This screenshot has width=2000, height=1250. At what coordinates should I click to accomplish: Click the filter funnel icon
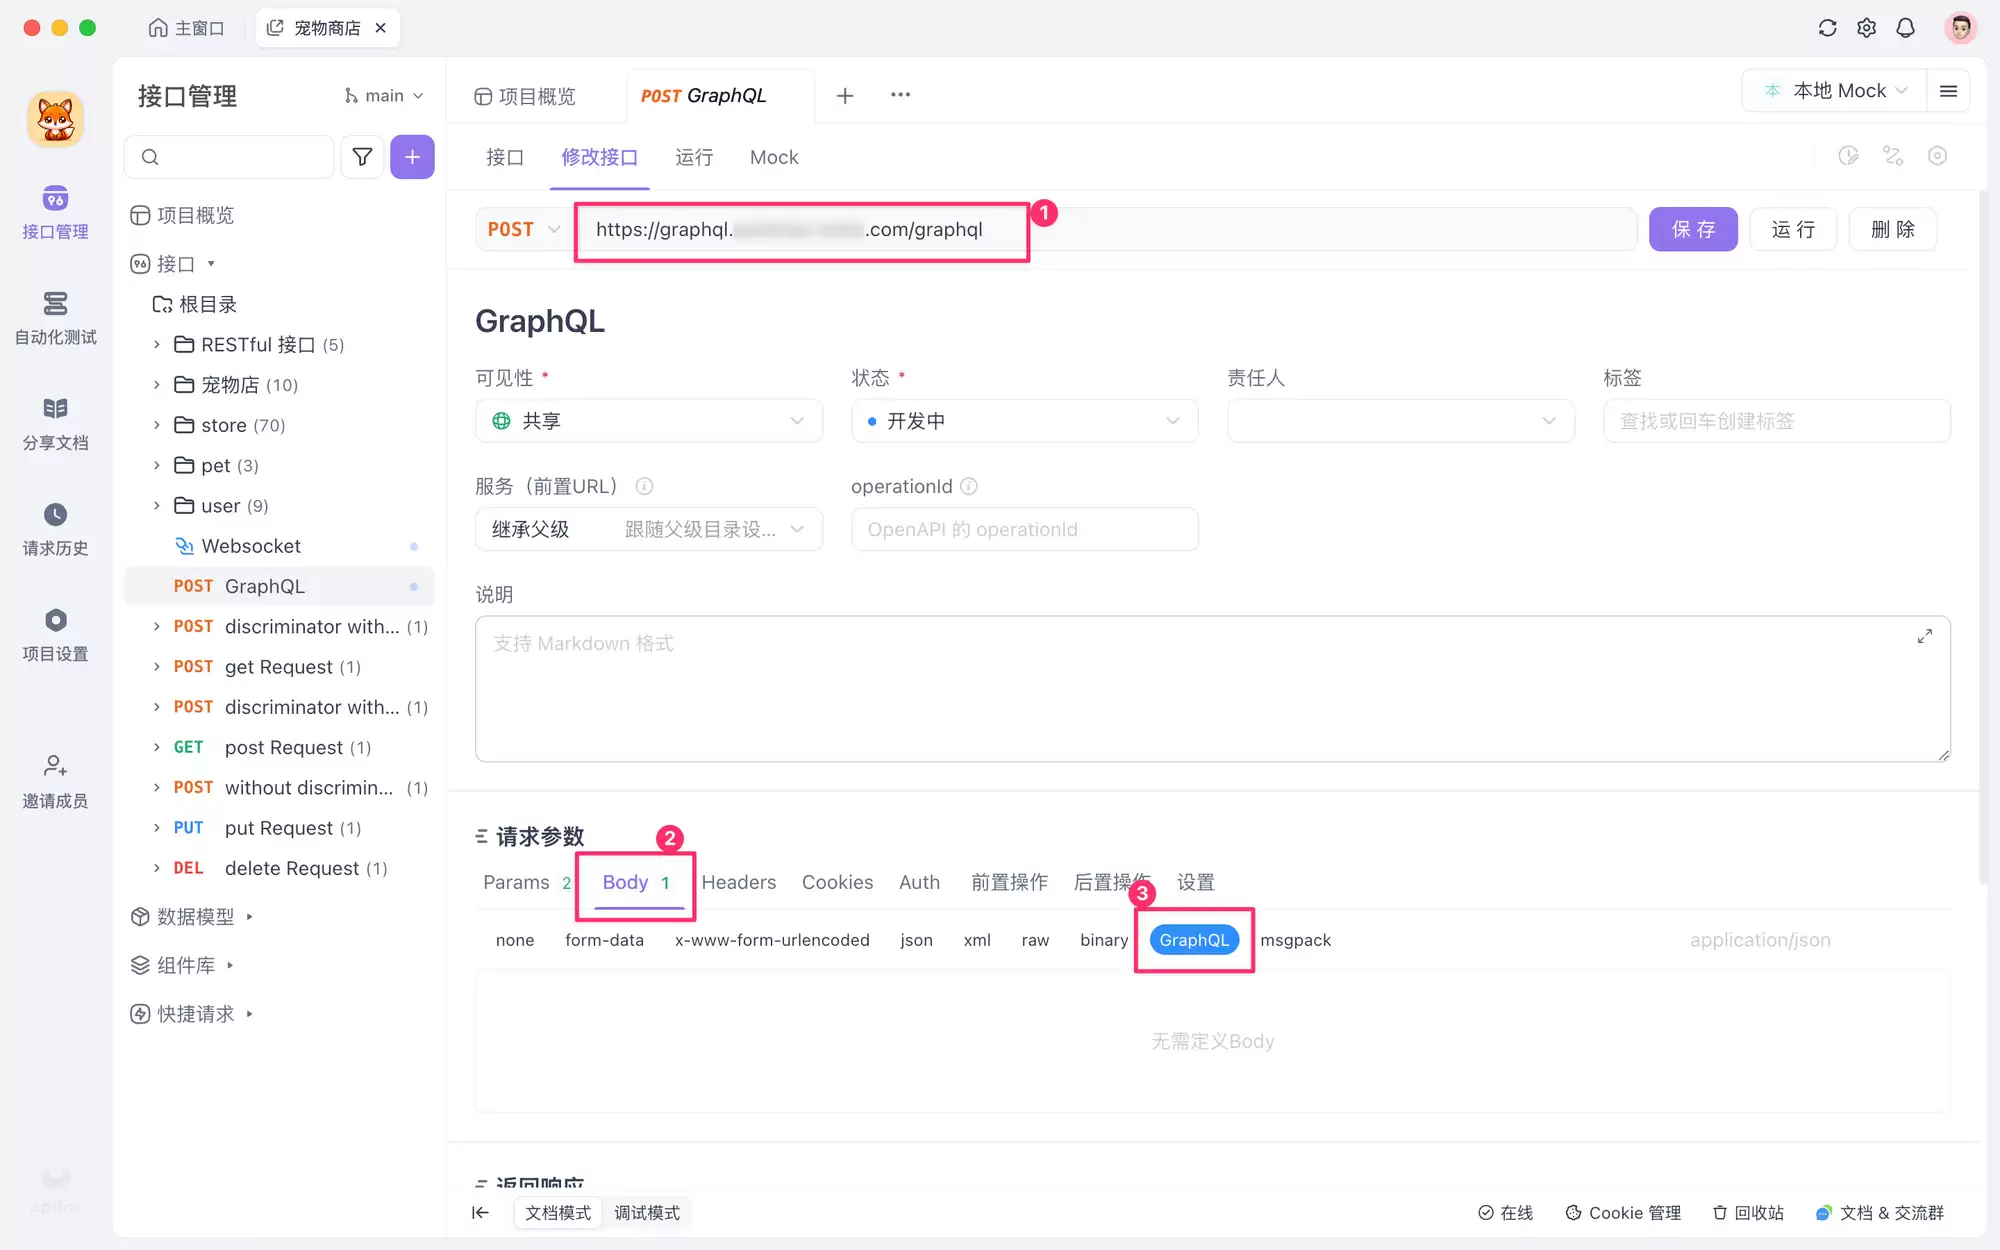[x=362, y=156]
